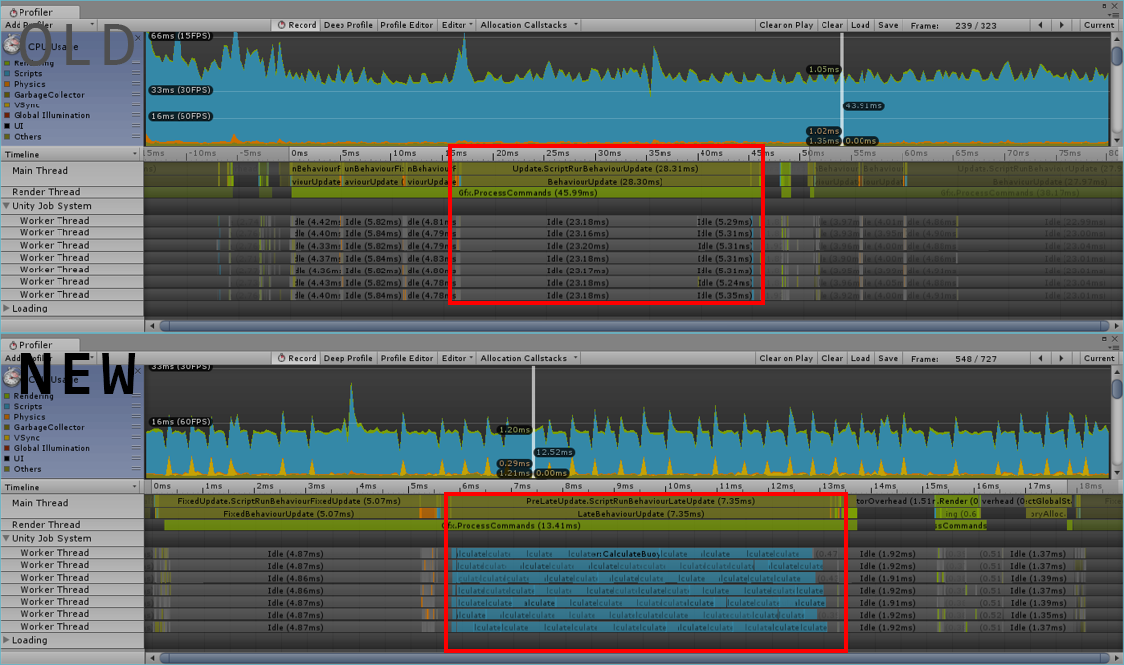Toggle GarbageCollector color swatch in lower Profiler
The image size is (1124, 665).
coord(7,427)
